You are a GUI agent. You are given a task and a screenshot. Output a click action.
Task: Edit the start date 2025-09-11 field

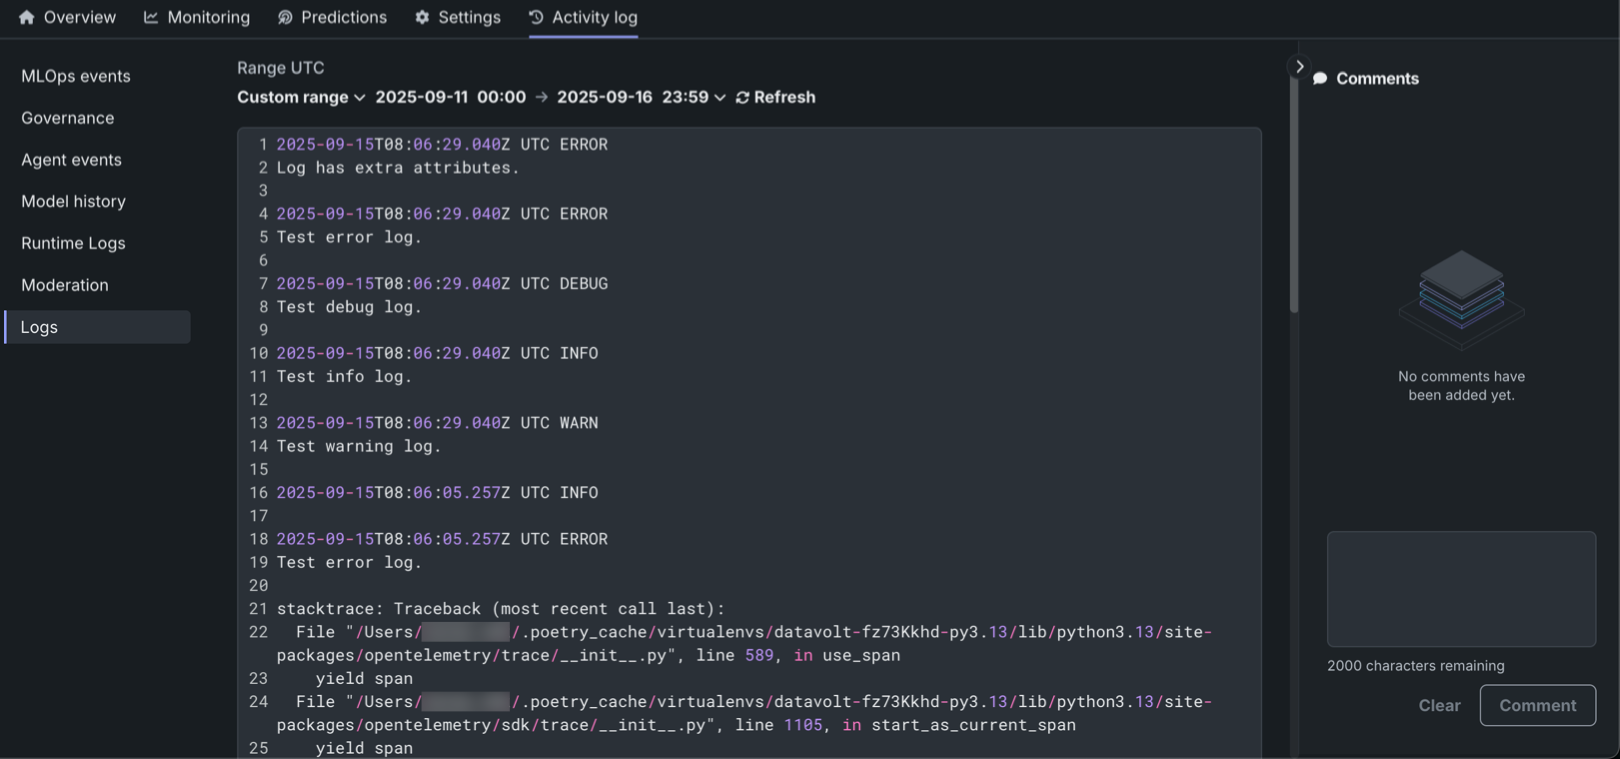(421, 97)
